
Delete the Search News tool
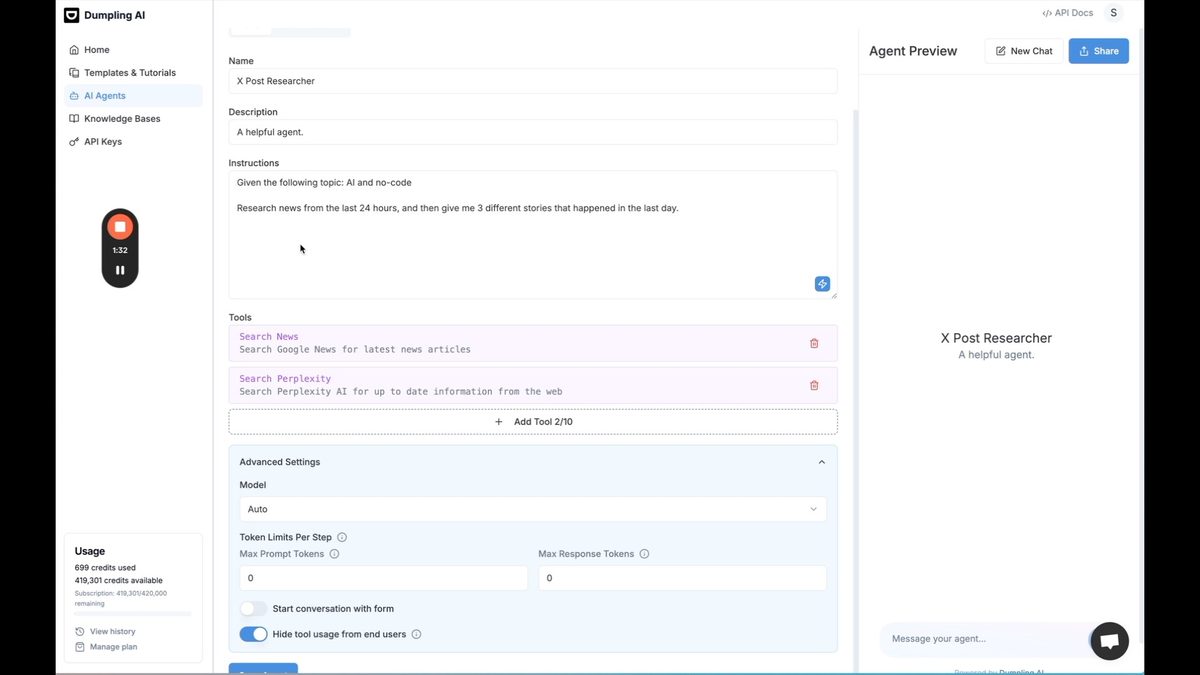pyautogui.click(x=814, y=343)
